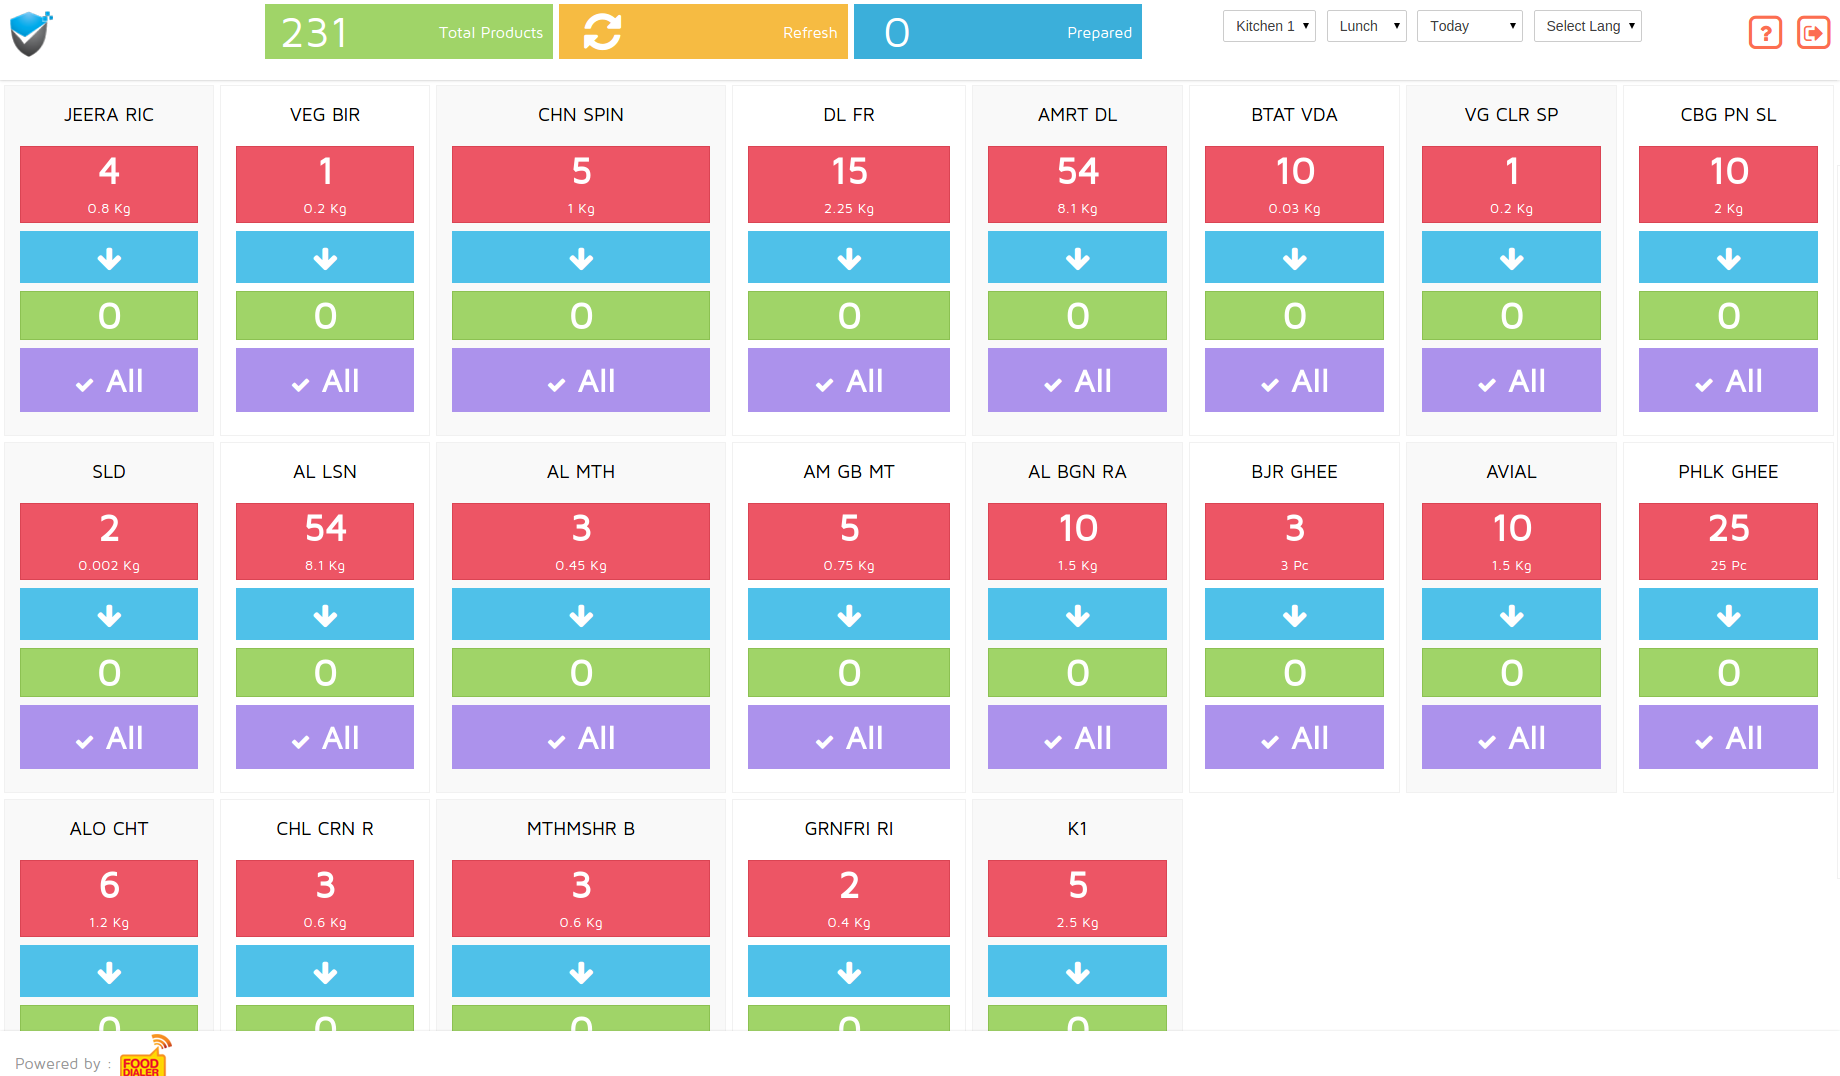Click the red 54 tile of AMRT DL
The image size is (1840, 1076).
1077,184
